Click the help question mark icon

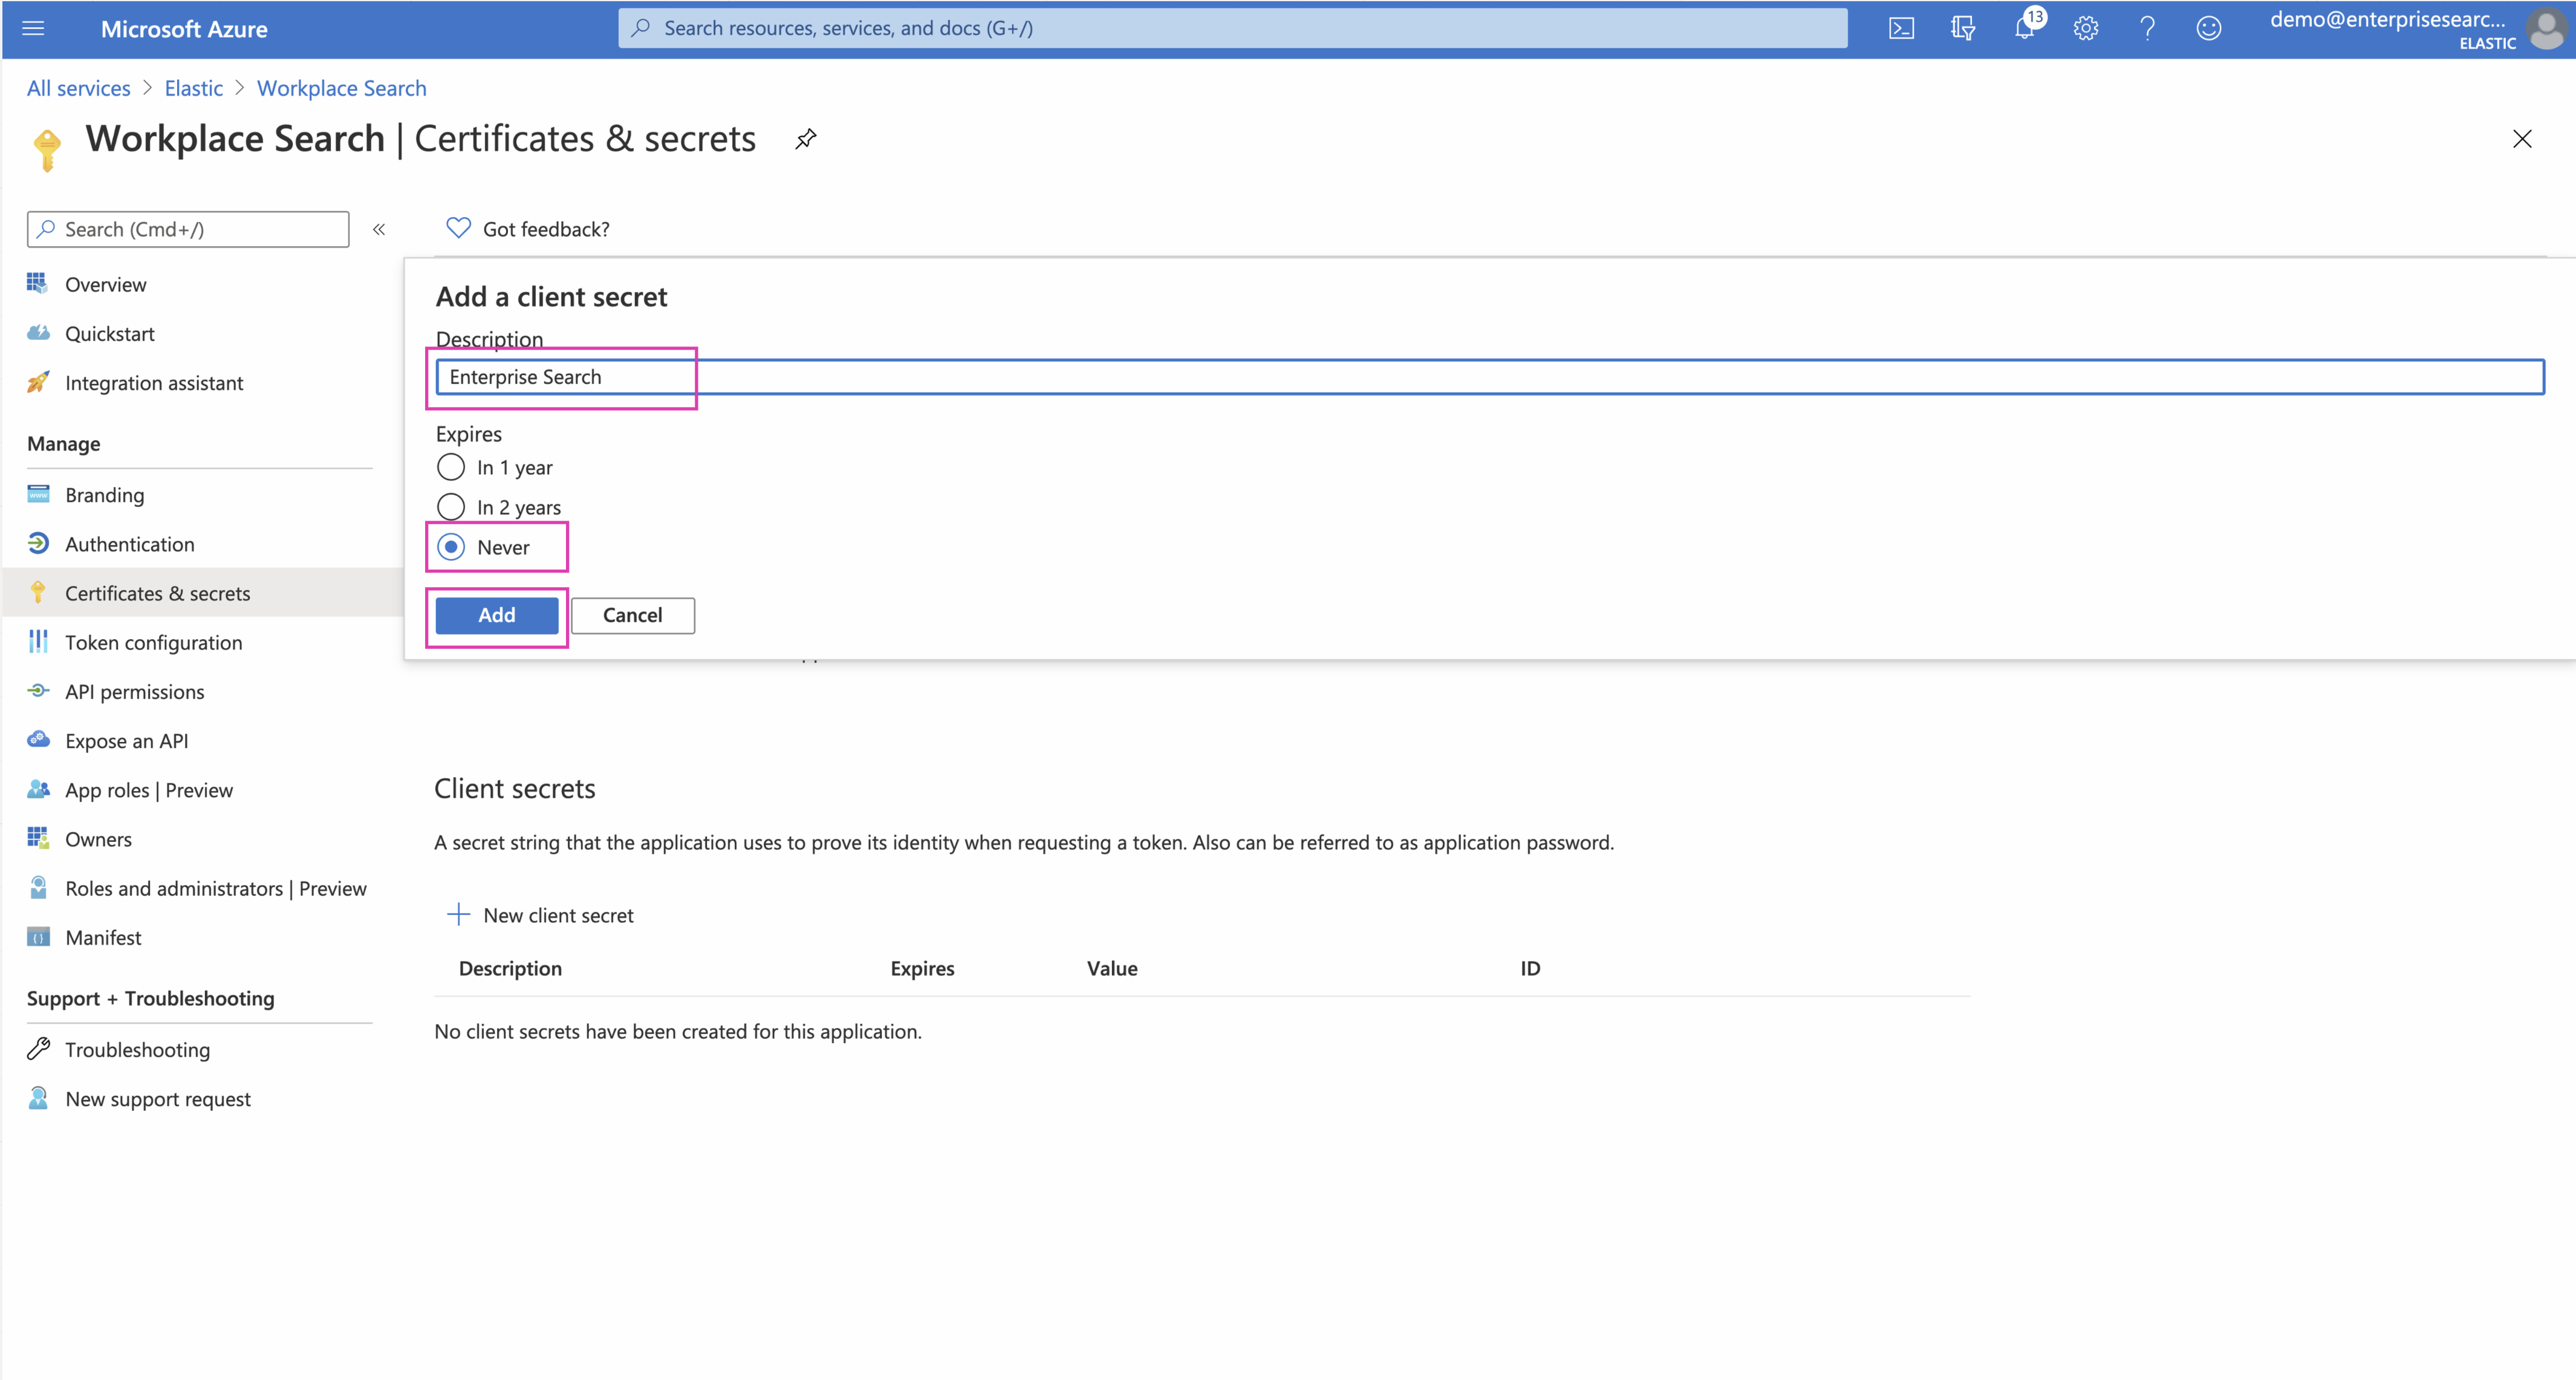(x=2147, y=28)
